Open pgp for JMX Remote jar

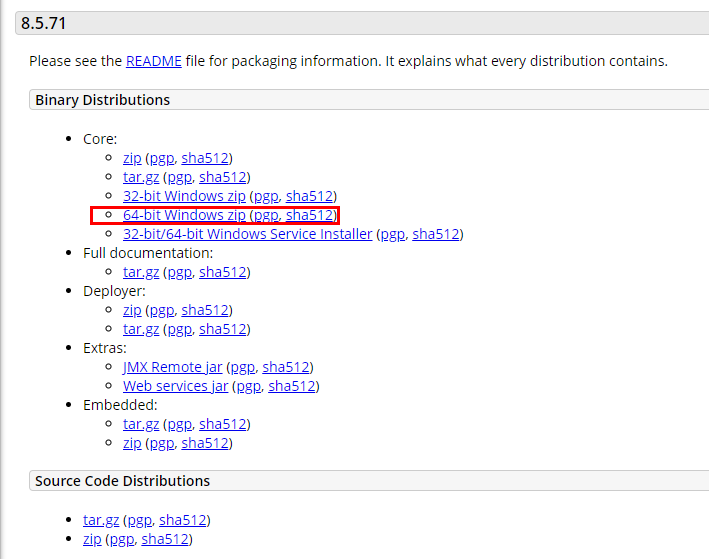tap(243, 367)
